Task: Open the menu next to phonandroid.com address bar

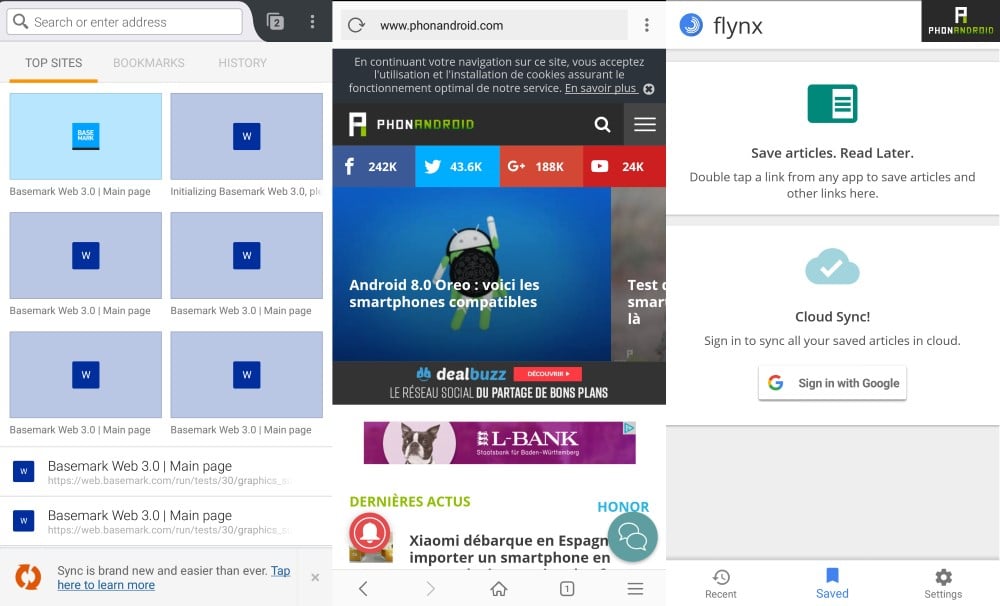Action: 647,24
